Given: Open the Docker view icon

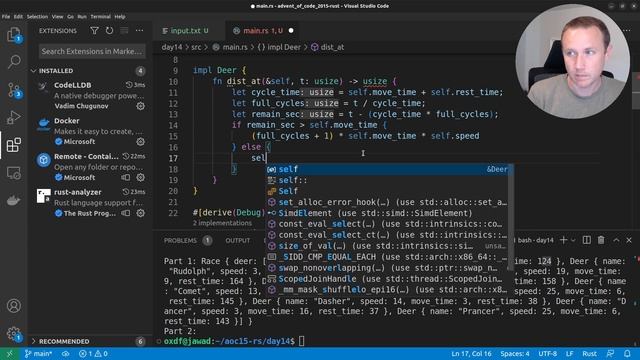Looking at the screenshot, I should pos(13,200).
